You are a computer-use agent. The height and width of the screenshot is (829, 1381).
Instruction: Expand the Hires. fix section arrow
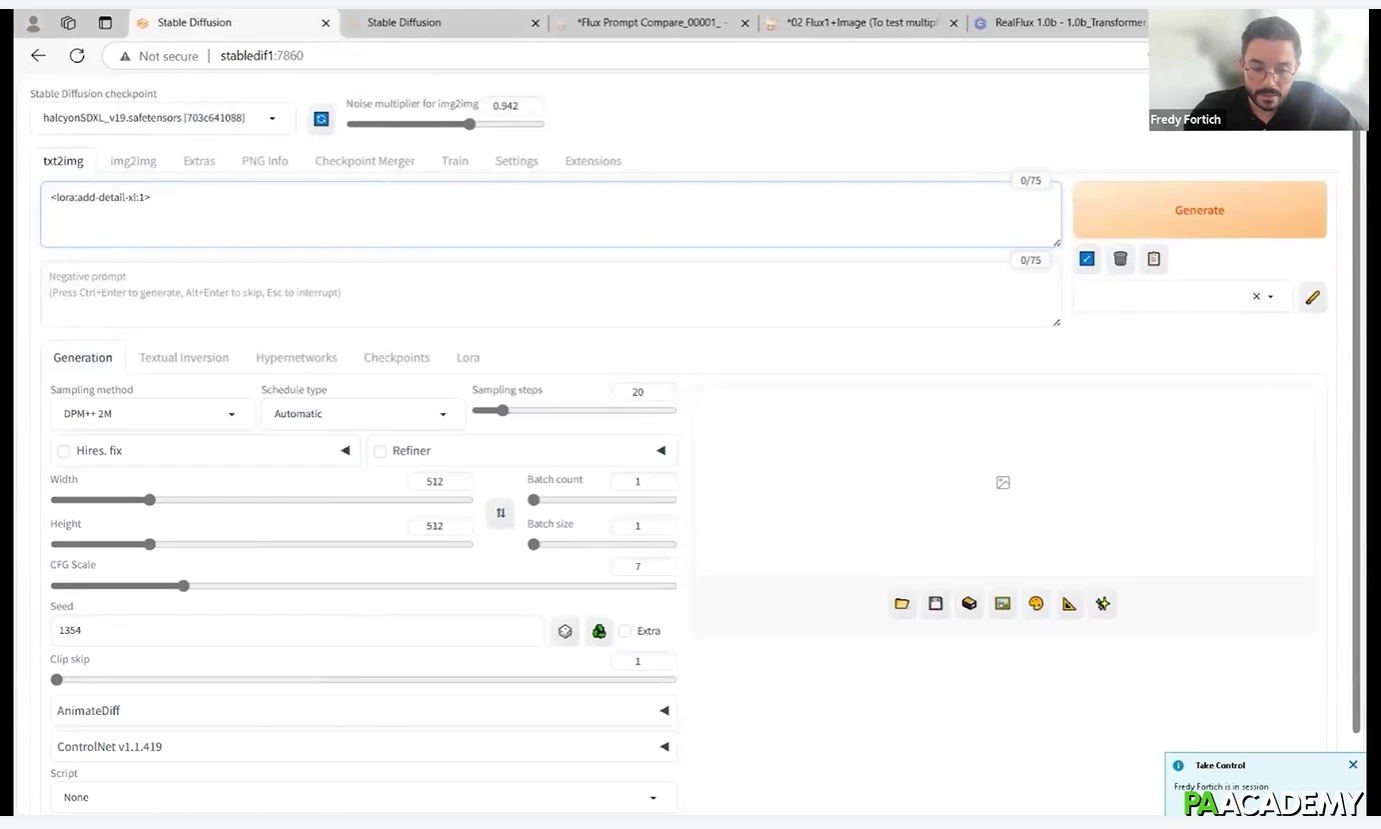pos(345,451)
